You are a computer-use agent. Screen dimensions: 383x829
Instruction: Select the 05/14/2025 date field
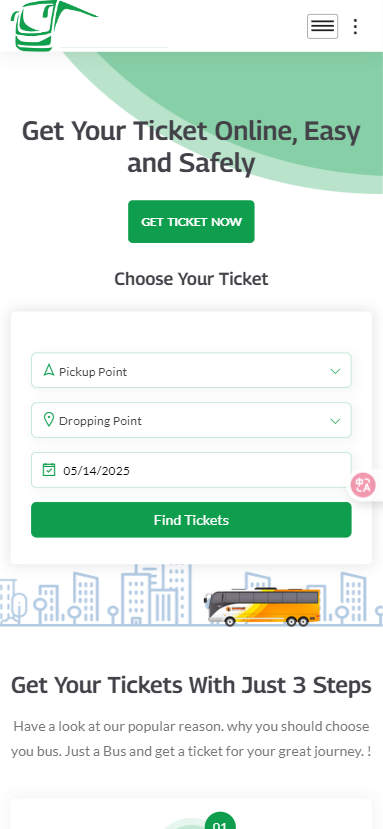(x=191, y=470)
